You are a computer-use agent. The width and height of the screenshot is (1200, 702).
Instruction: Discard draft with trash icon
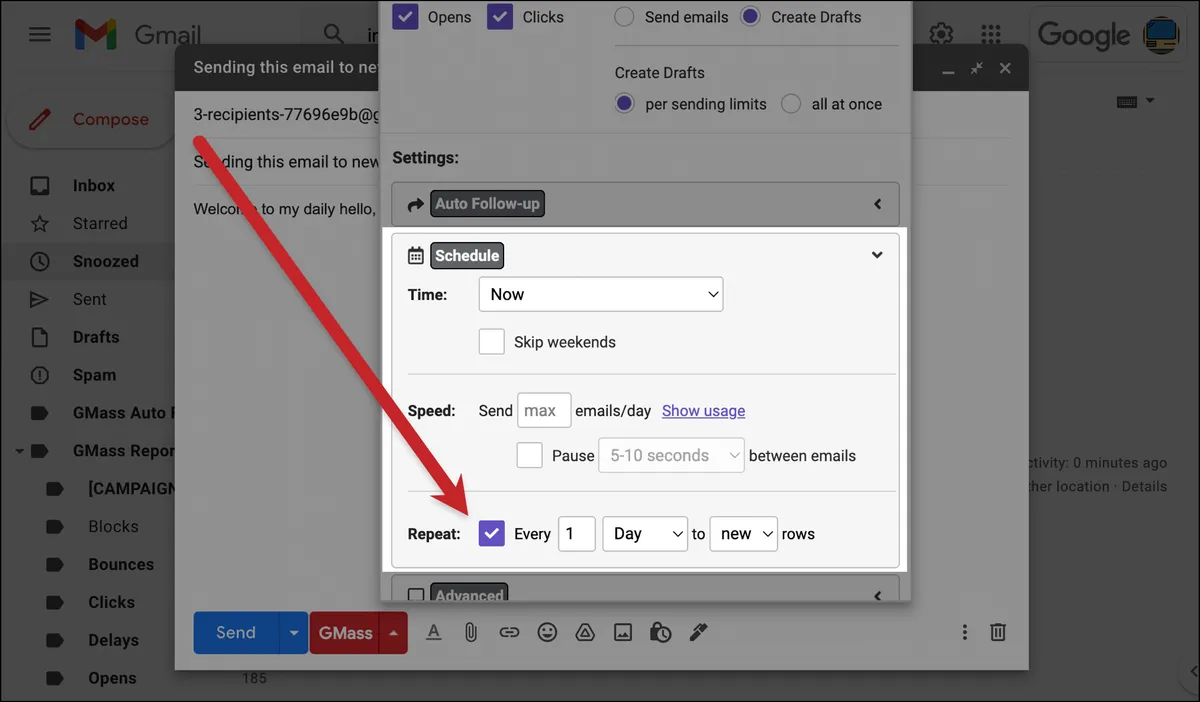click(x=998, y=632)
